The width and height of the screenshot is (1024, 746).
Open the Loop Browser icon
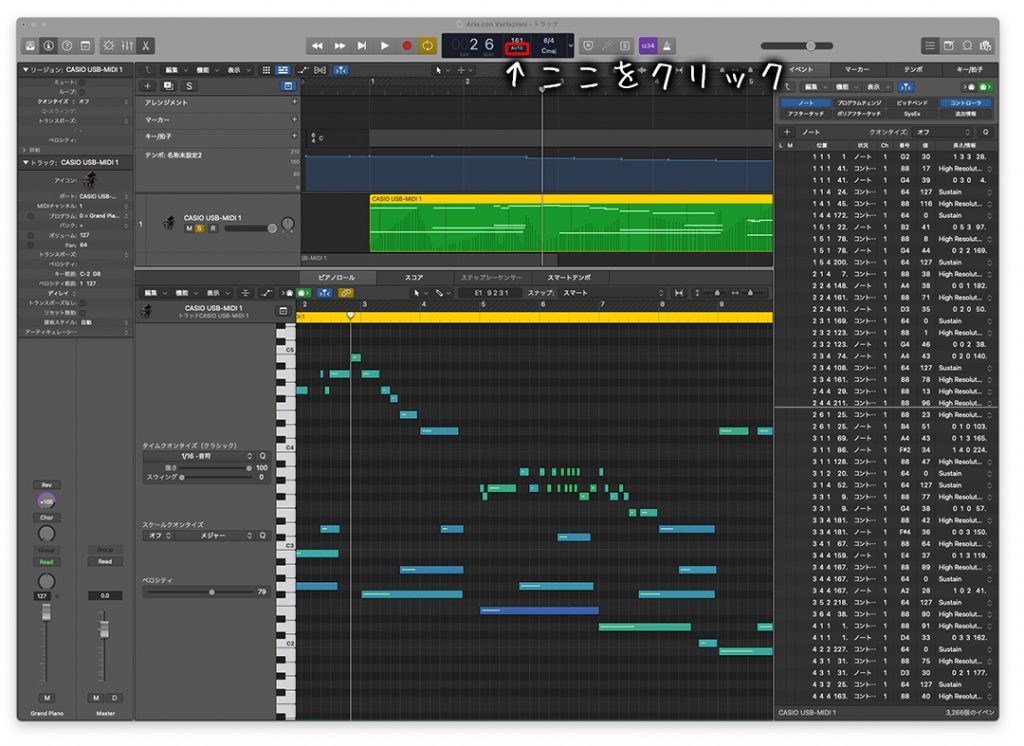tap(967, 46)
